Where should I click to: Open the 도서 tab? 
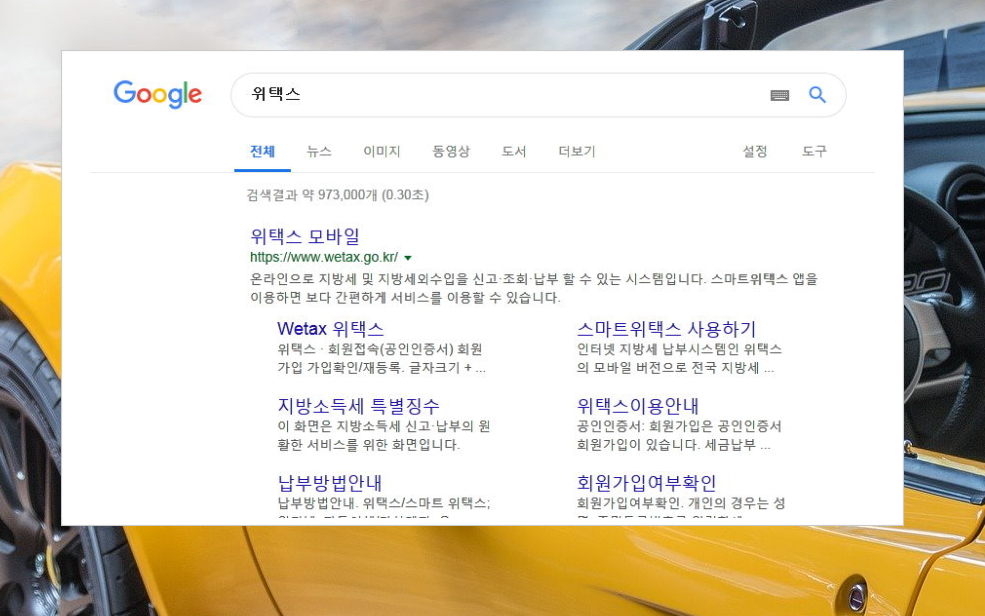tap(514, 151)
